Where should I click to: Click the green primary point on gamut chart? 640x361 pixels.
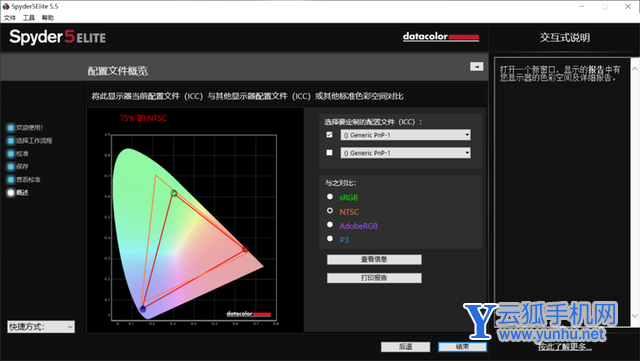(x=174, y=193)
